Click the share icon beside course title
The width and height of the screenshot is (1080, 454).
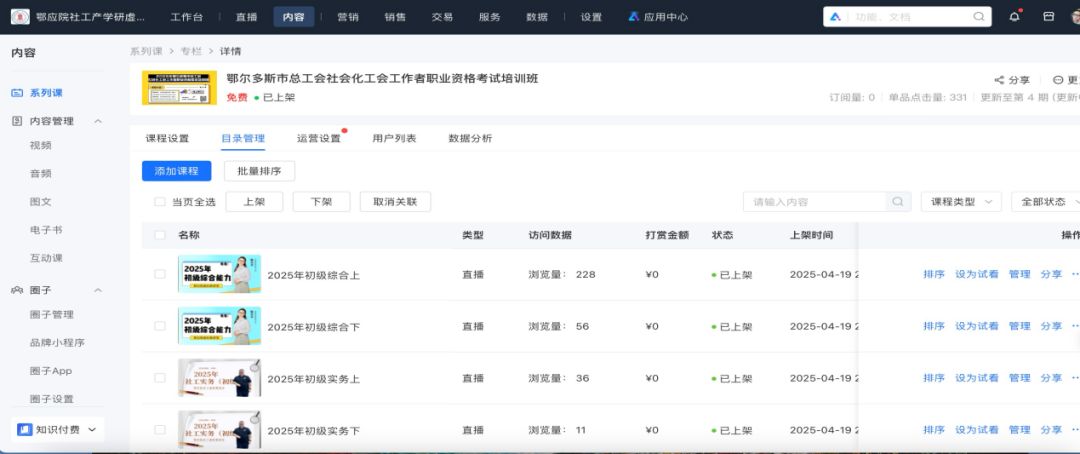tap(999, 80)
